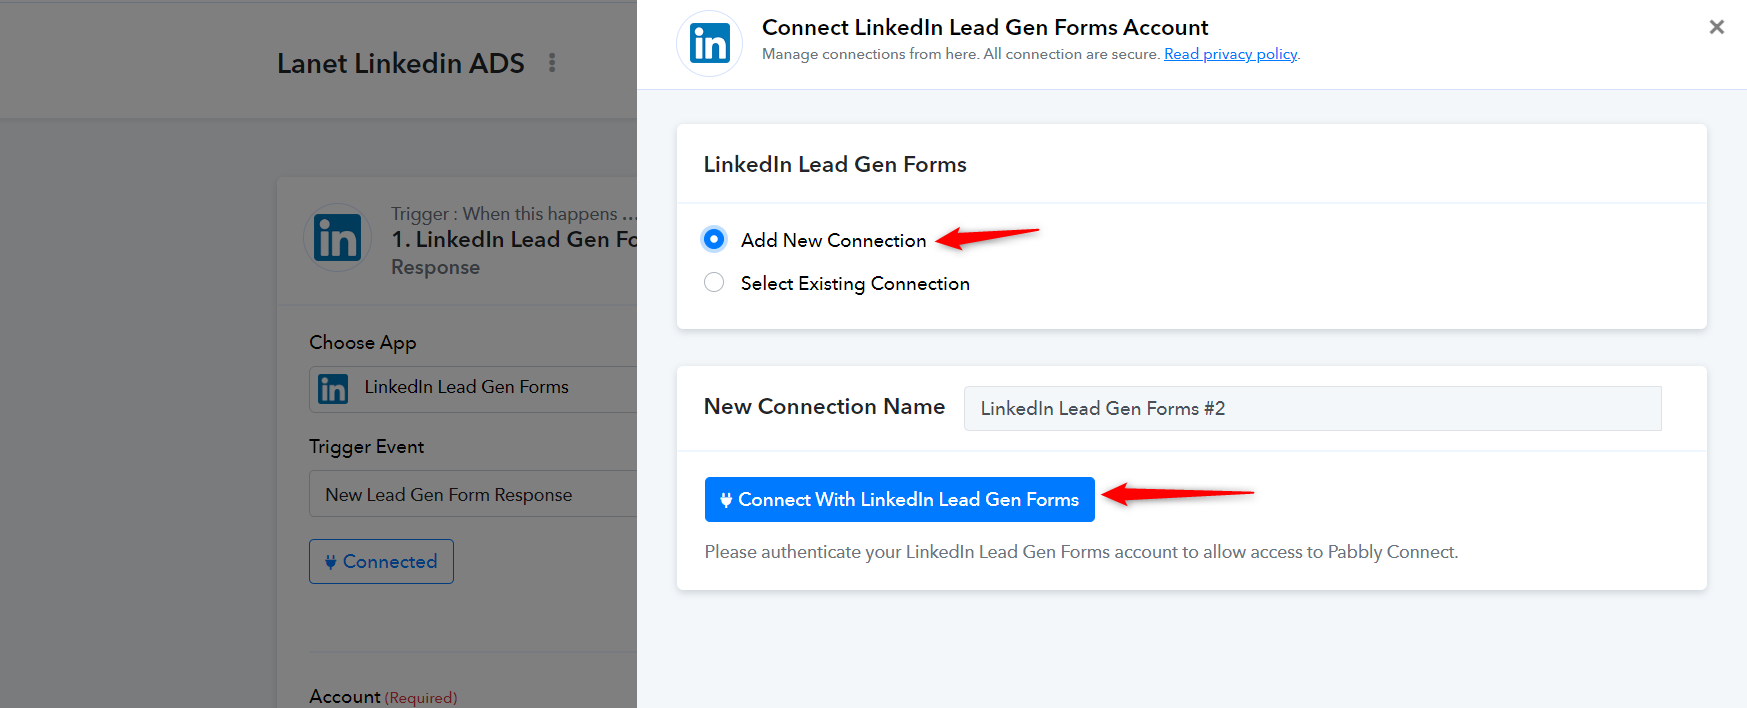Viewport: 1747px width, 708px height.
Task: Click the New Connection Name label
Action: coord(824,407)
